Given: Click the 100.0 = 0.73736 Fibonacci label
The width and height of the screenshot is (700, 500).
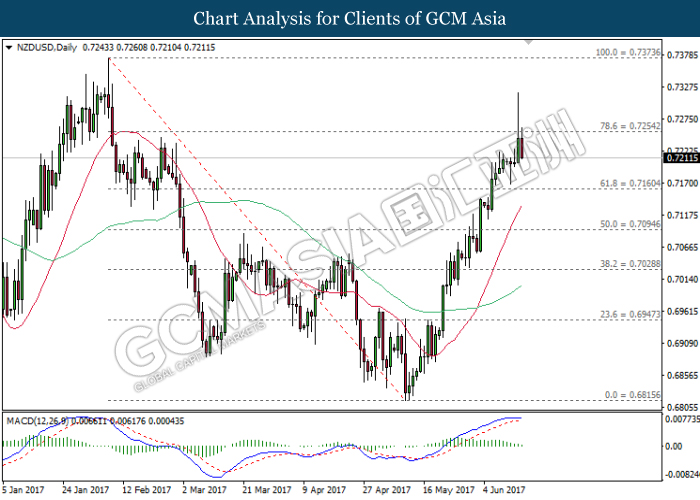Looking at the screenshot, I should 628,52.
